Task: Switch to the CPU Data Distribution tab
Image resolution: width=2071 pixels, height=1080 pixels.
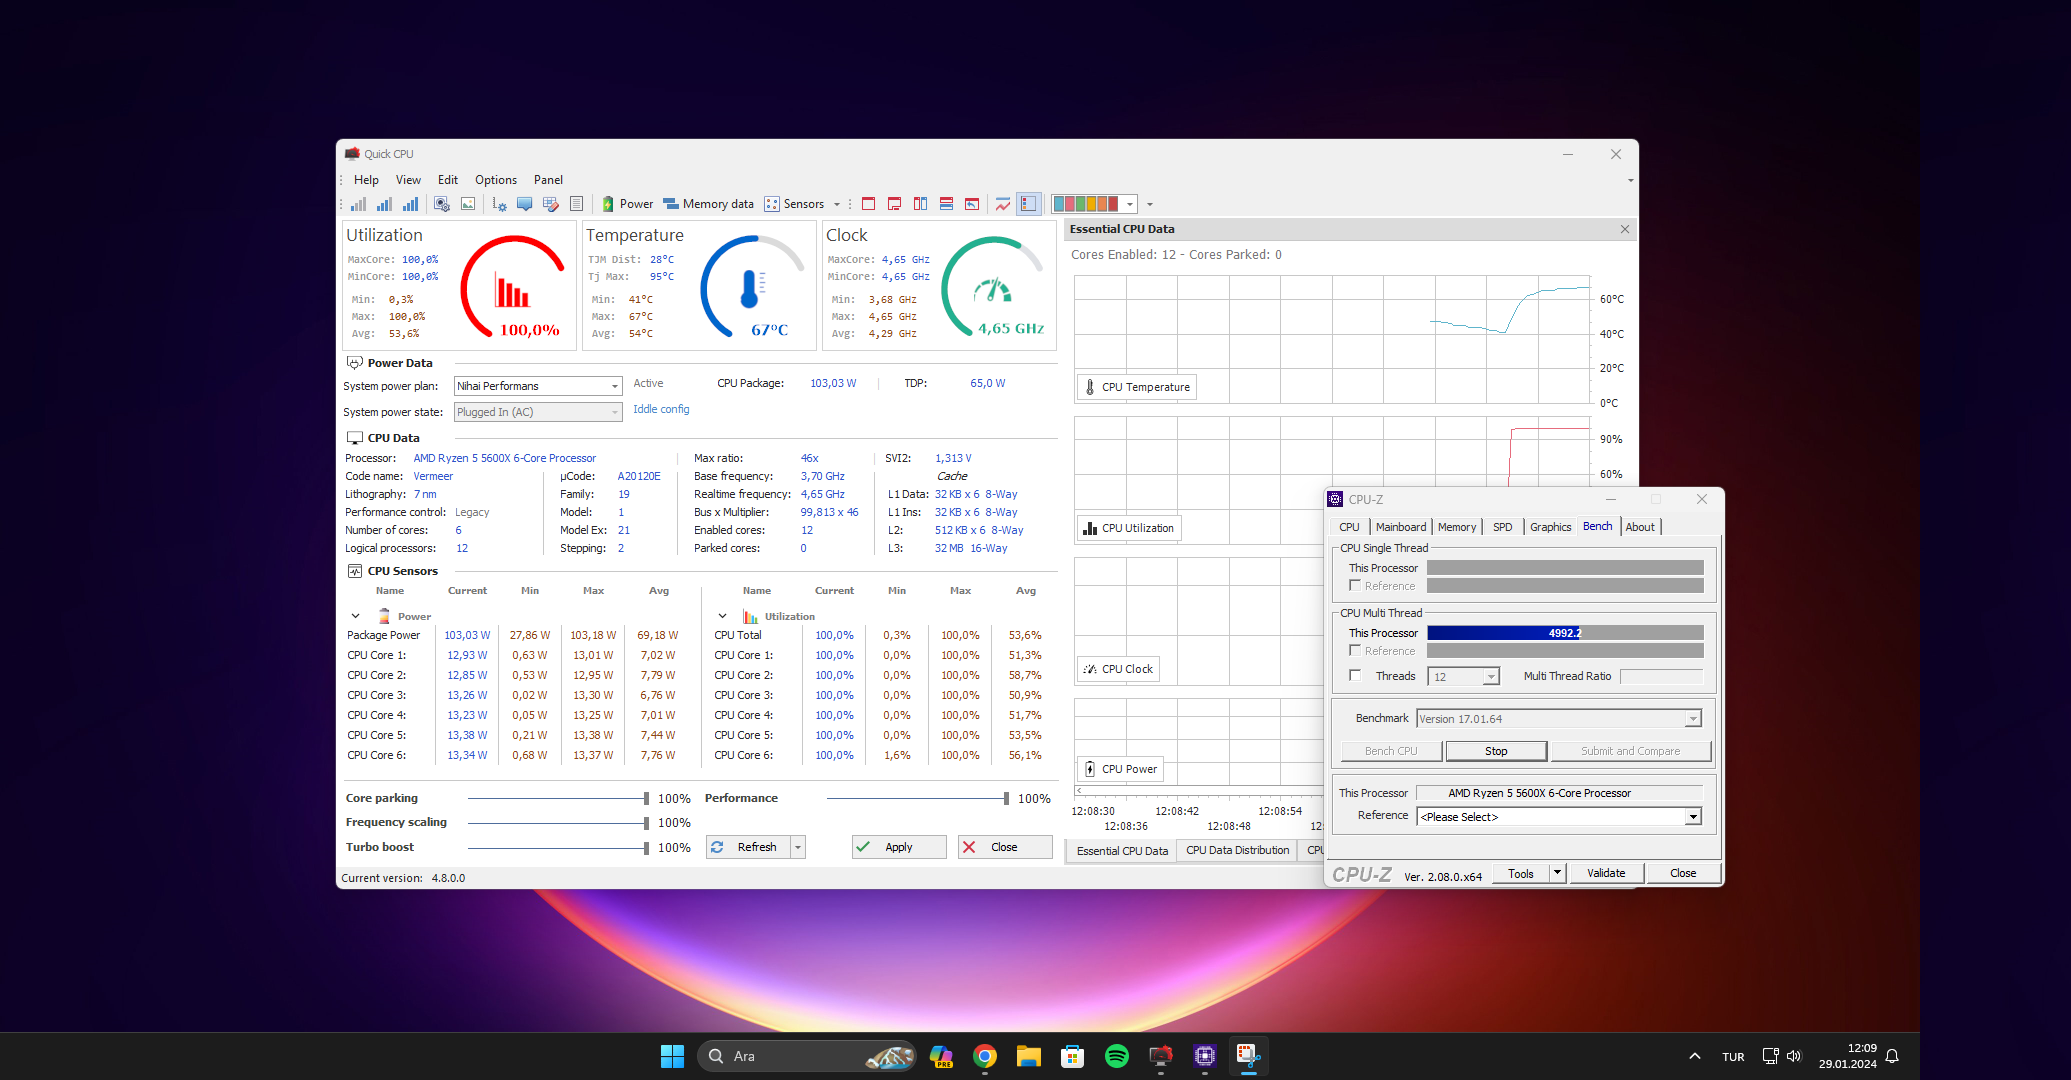Action: pyautogui.click(x=1237, y=850)
